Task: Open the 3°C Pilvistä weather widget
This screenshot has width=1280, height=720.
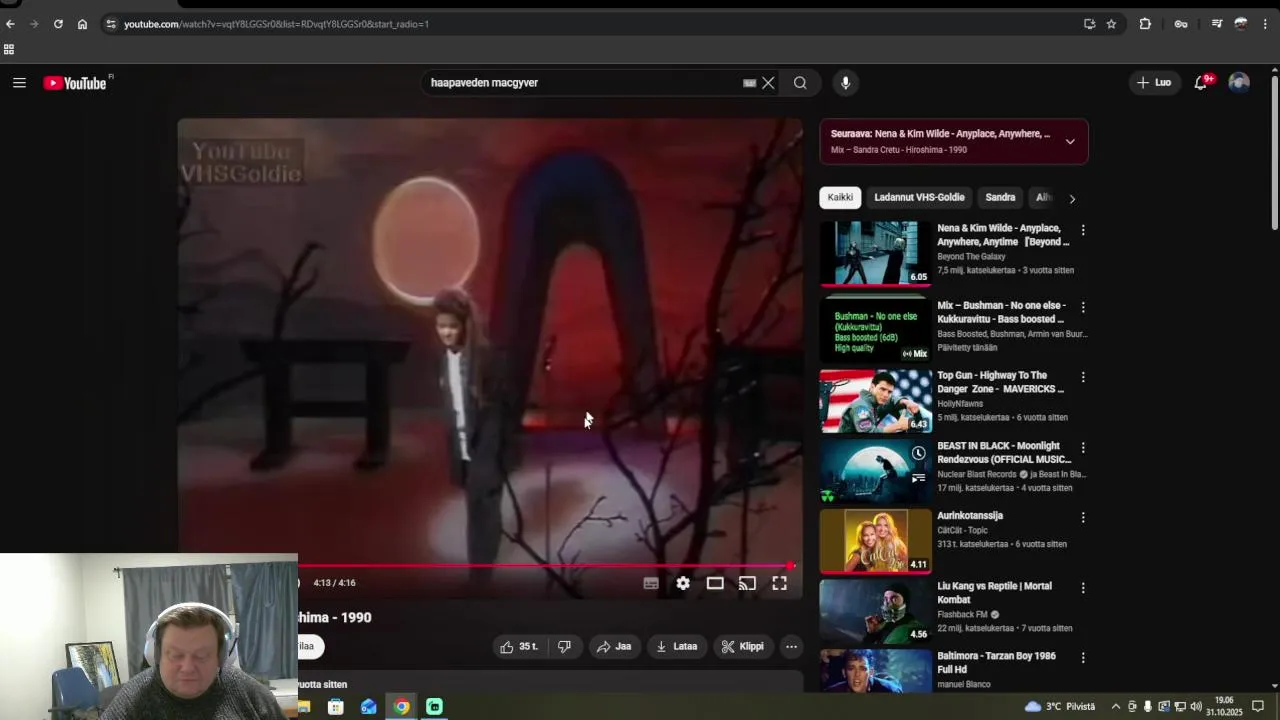Action: tap(1060, 707)
